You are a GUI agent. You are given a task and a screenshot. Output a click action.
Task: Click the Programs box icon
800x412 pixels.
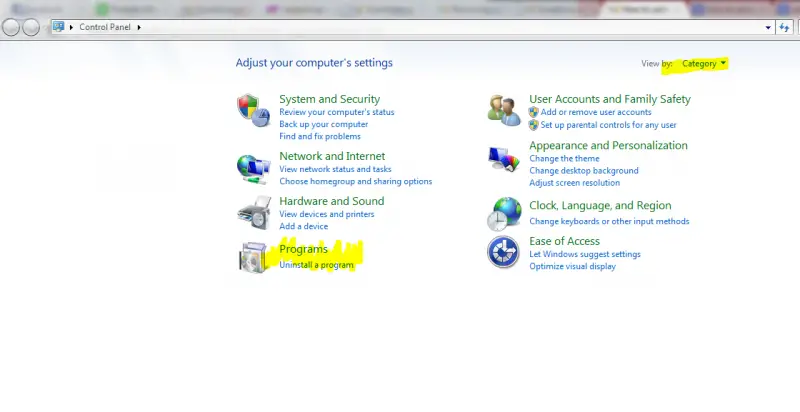point(253,257)
